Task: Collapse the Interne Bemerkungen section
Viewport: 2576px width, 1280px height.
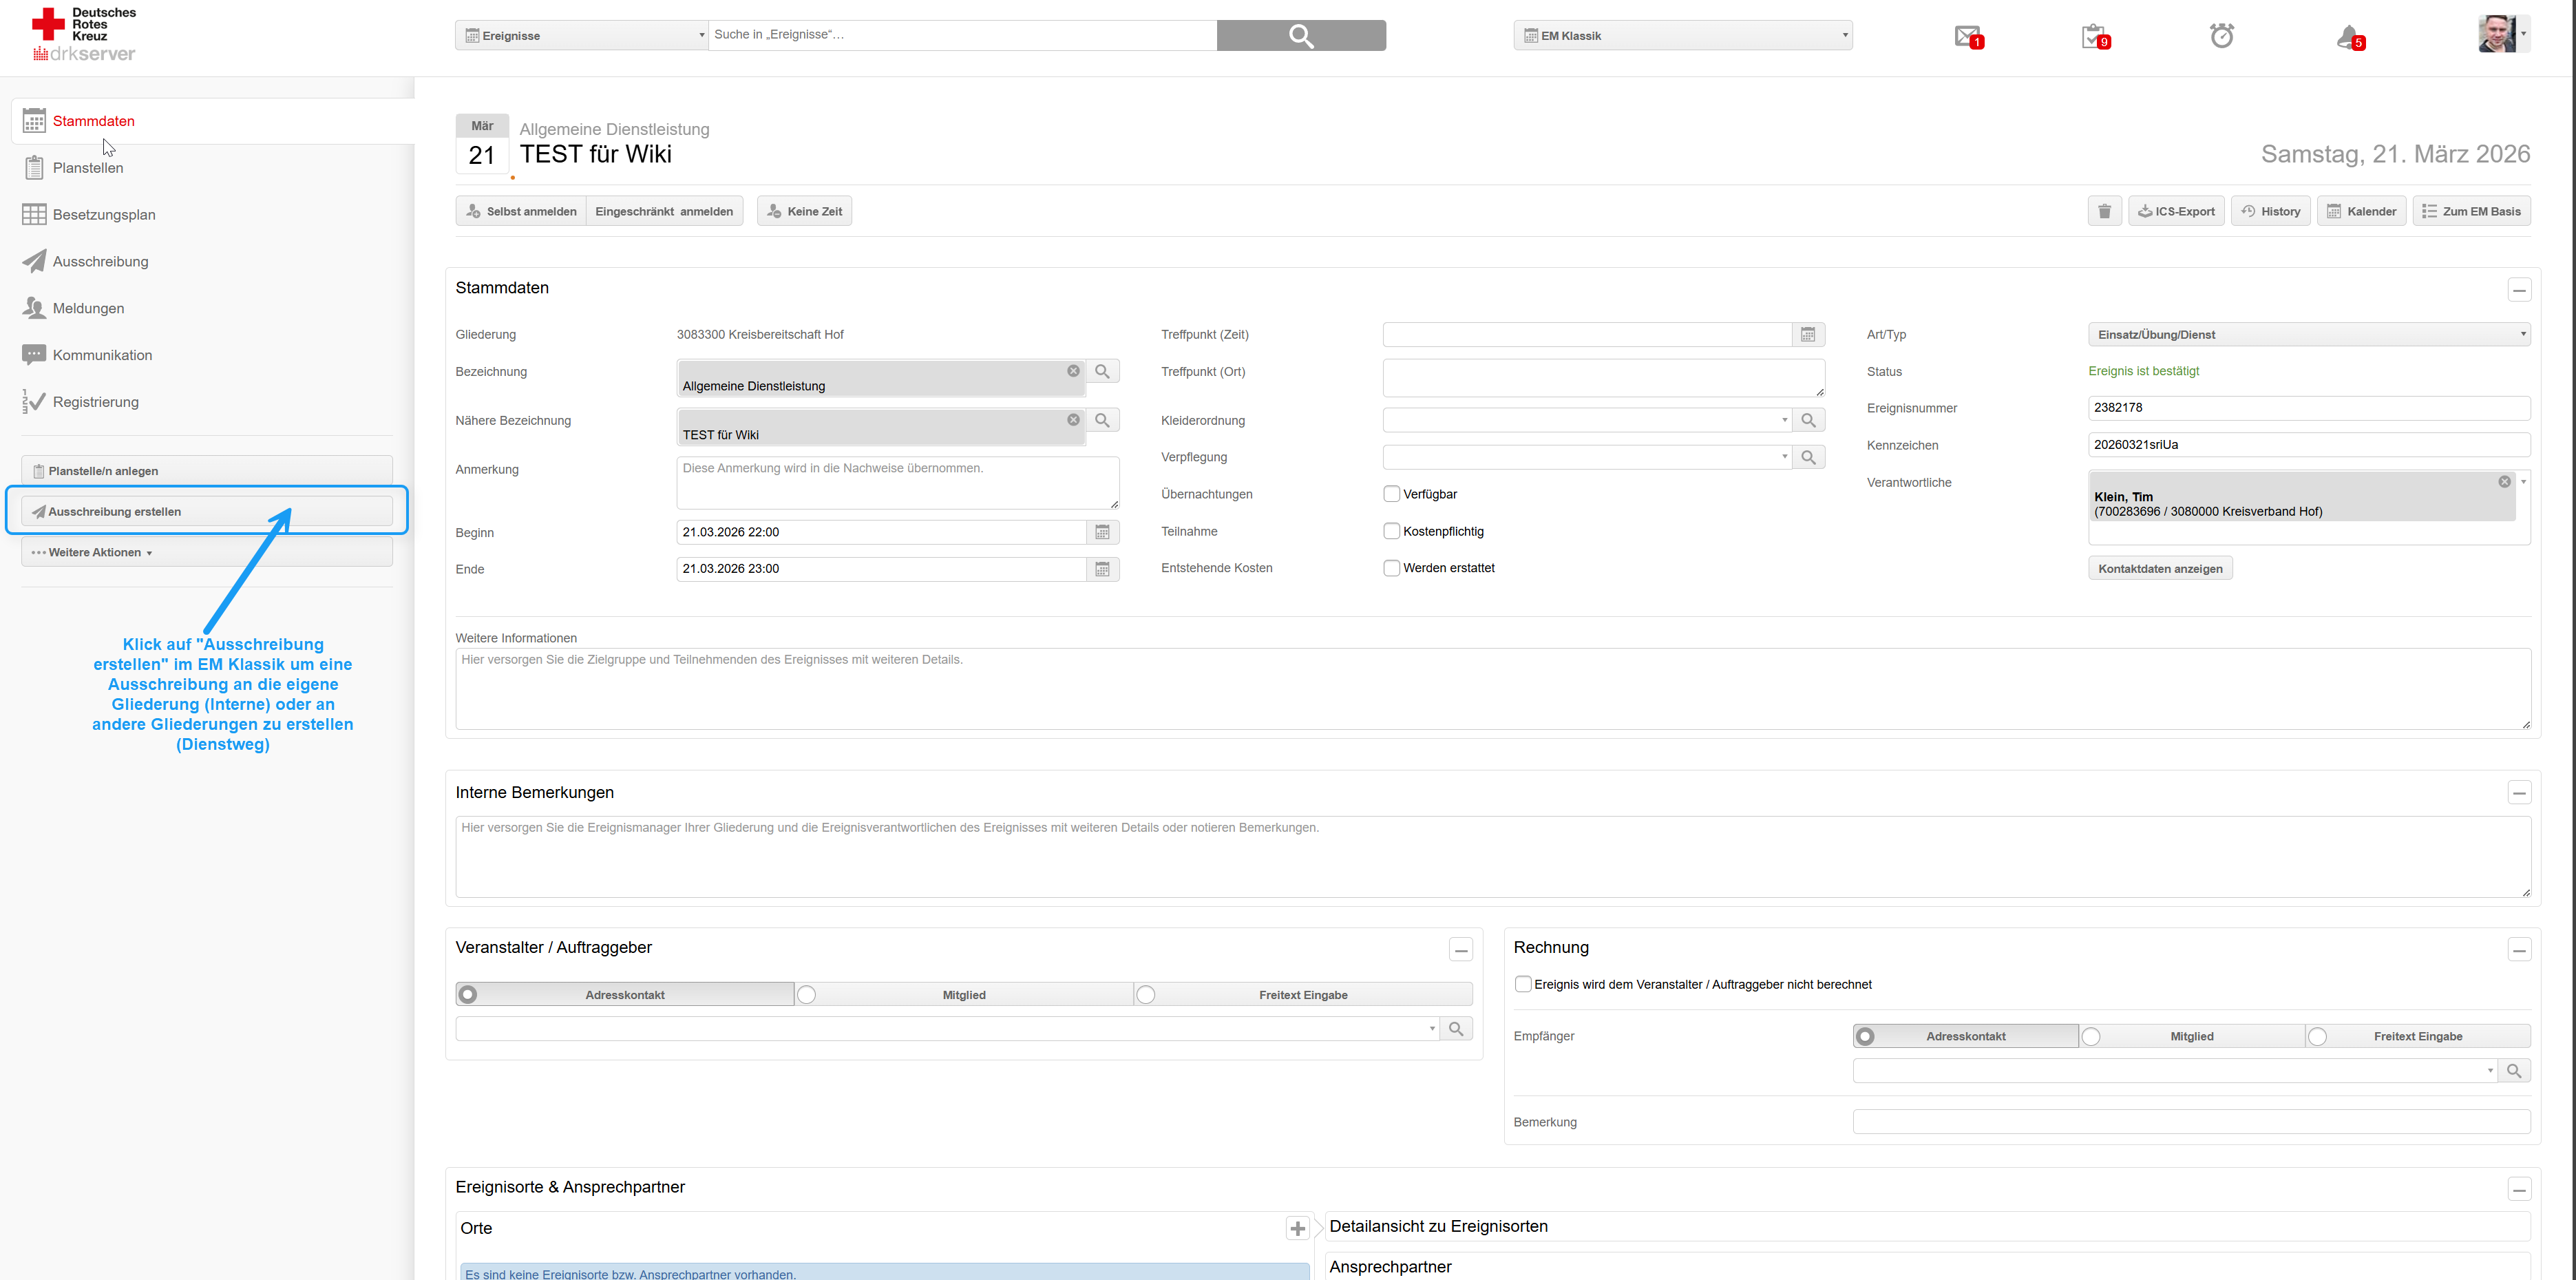Action: pyautogui.click(x=2519, y=793)
